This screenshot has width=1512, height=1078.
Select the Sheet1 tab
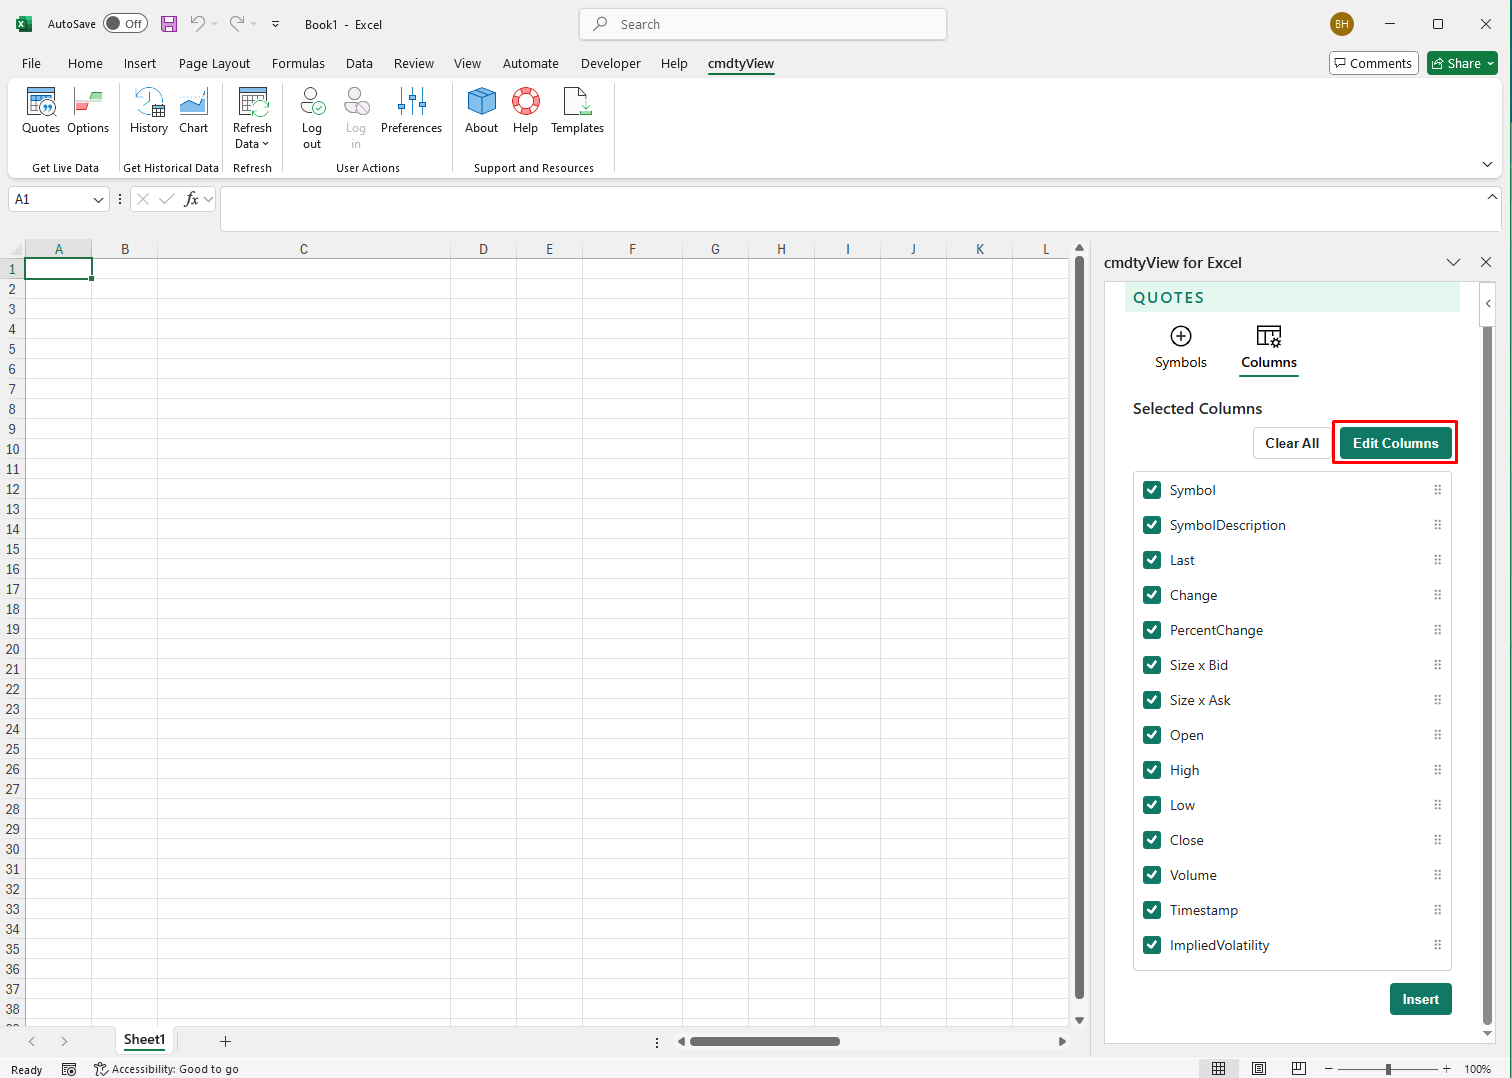point(144,1040)
